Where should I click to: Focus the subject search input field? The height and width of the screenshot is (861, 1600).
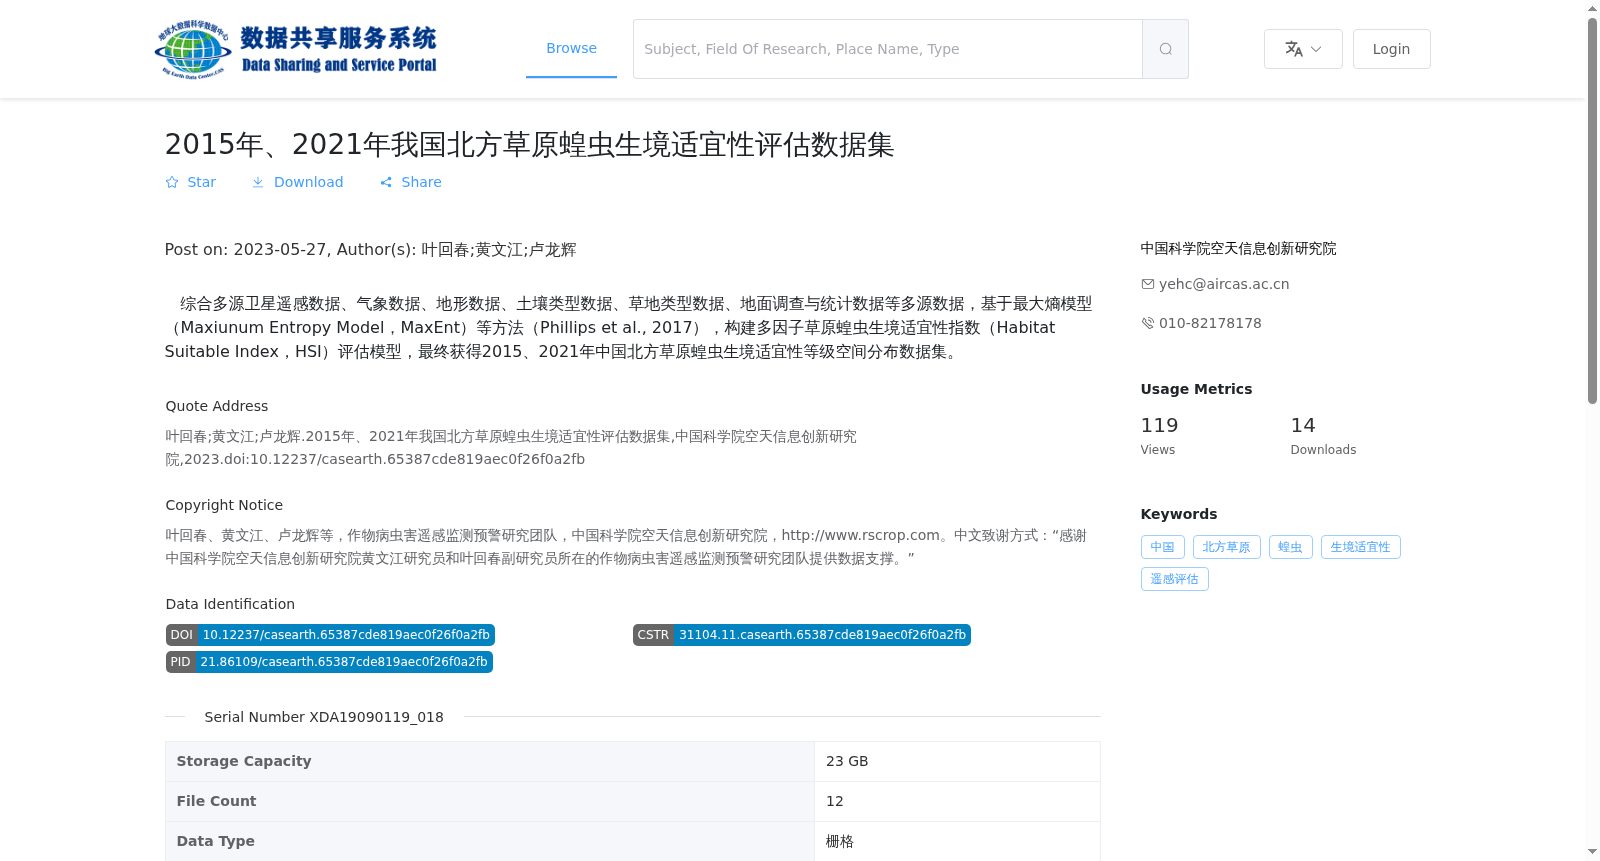click(888, 49)
